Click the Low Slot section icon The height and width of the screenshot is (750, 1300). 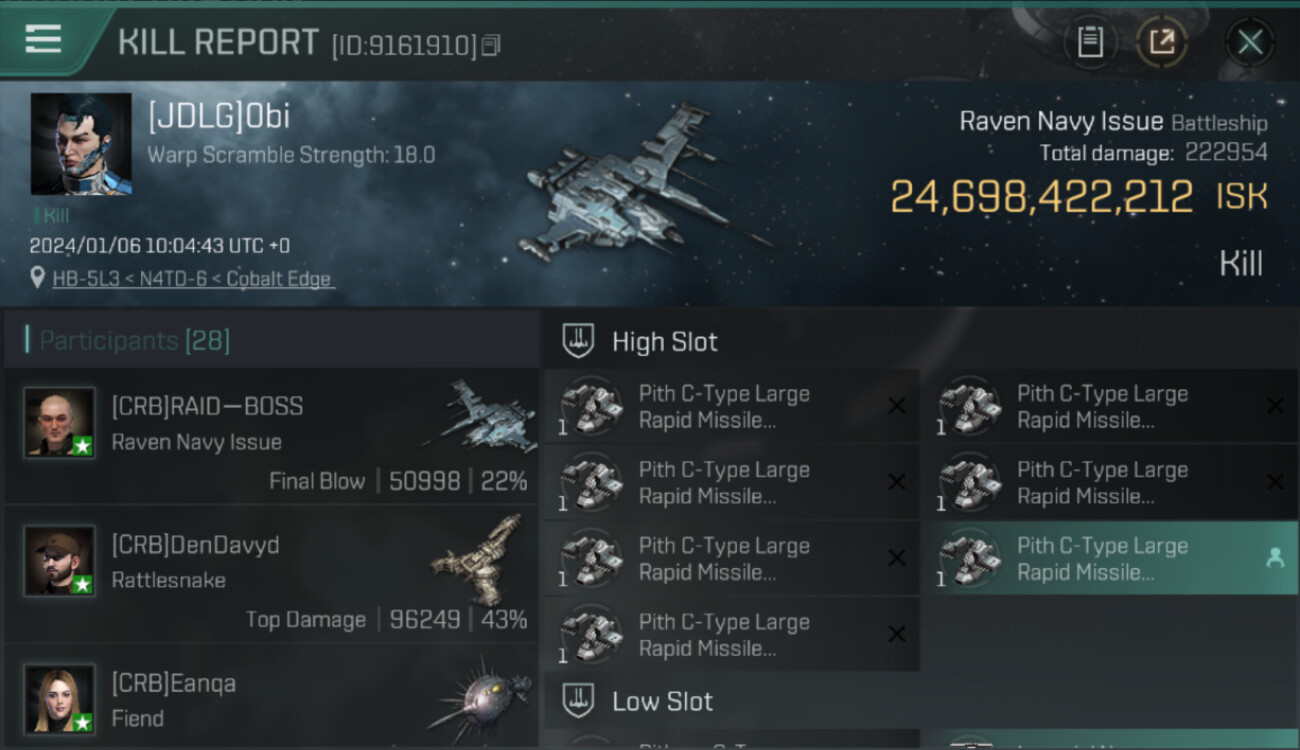[x=577, y=701]
